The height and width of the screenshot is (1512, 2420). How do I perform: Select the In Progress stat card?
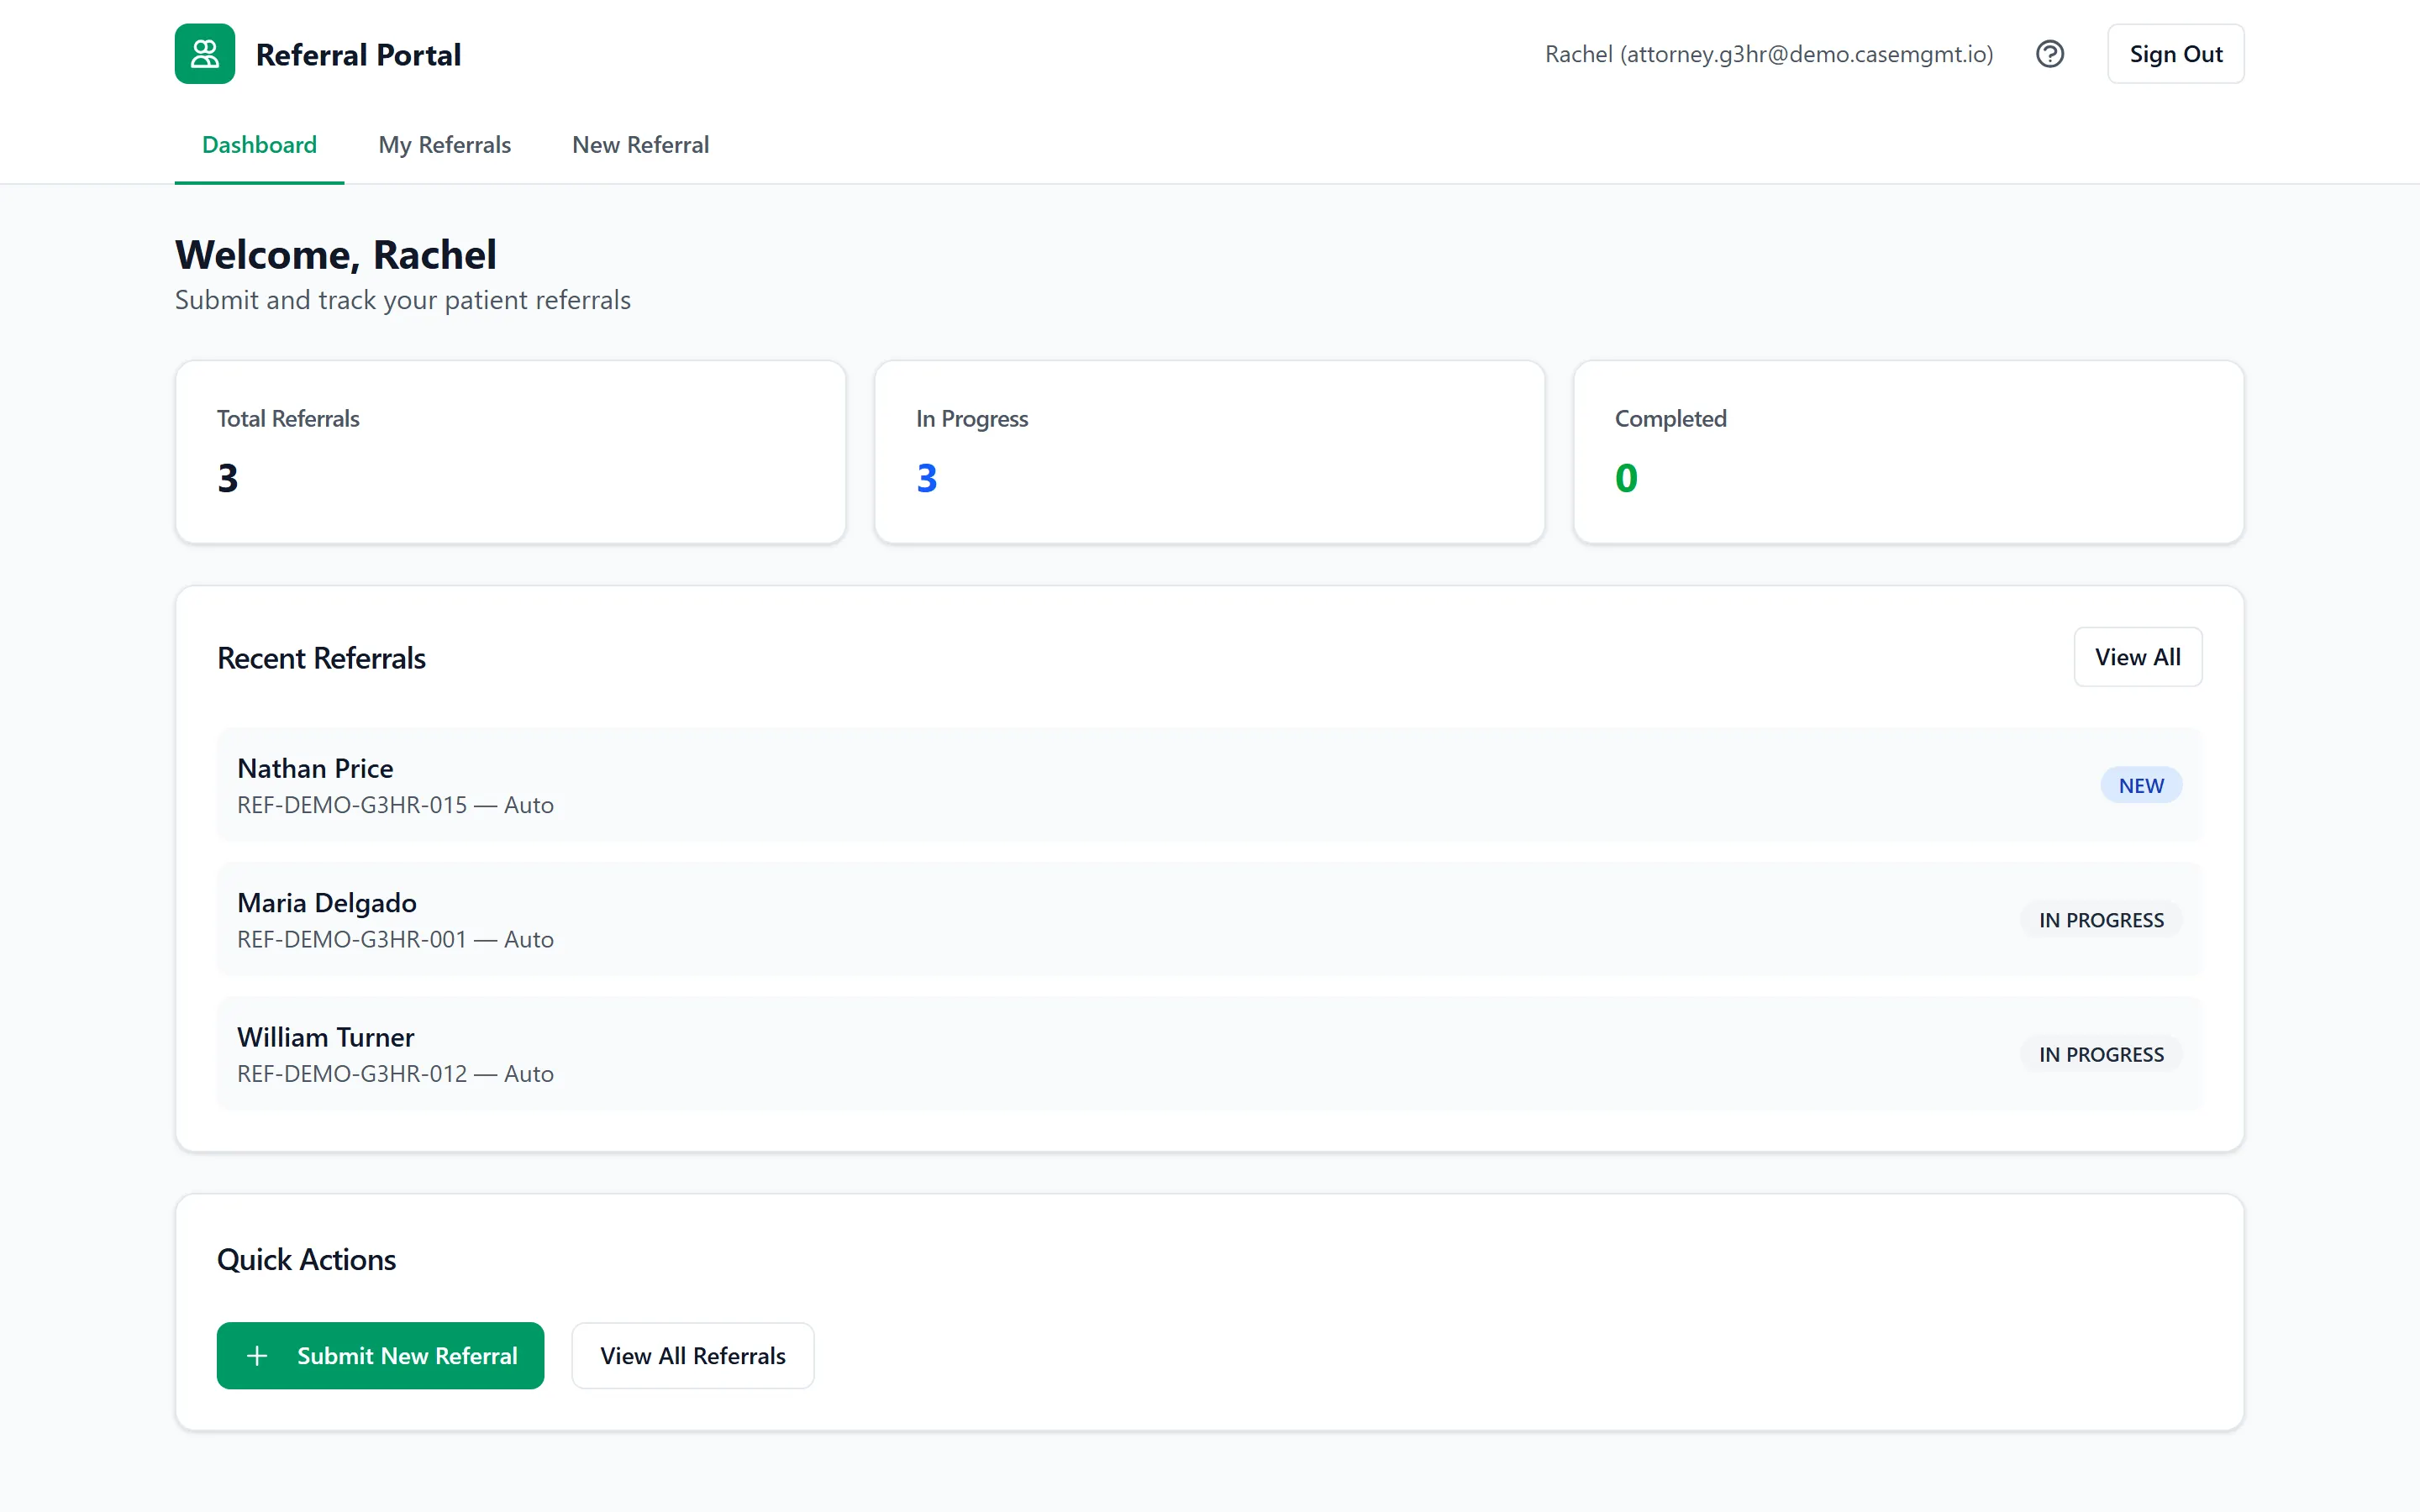pyautogui.click(x=1209, y=452)
